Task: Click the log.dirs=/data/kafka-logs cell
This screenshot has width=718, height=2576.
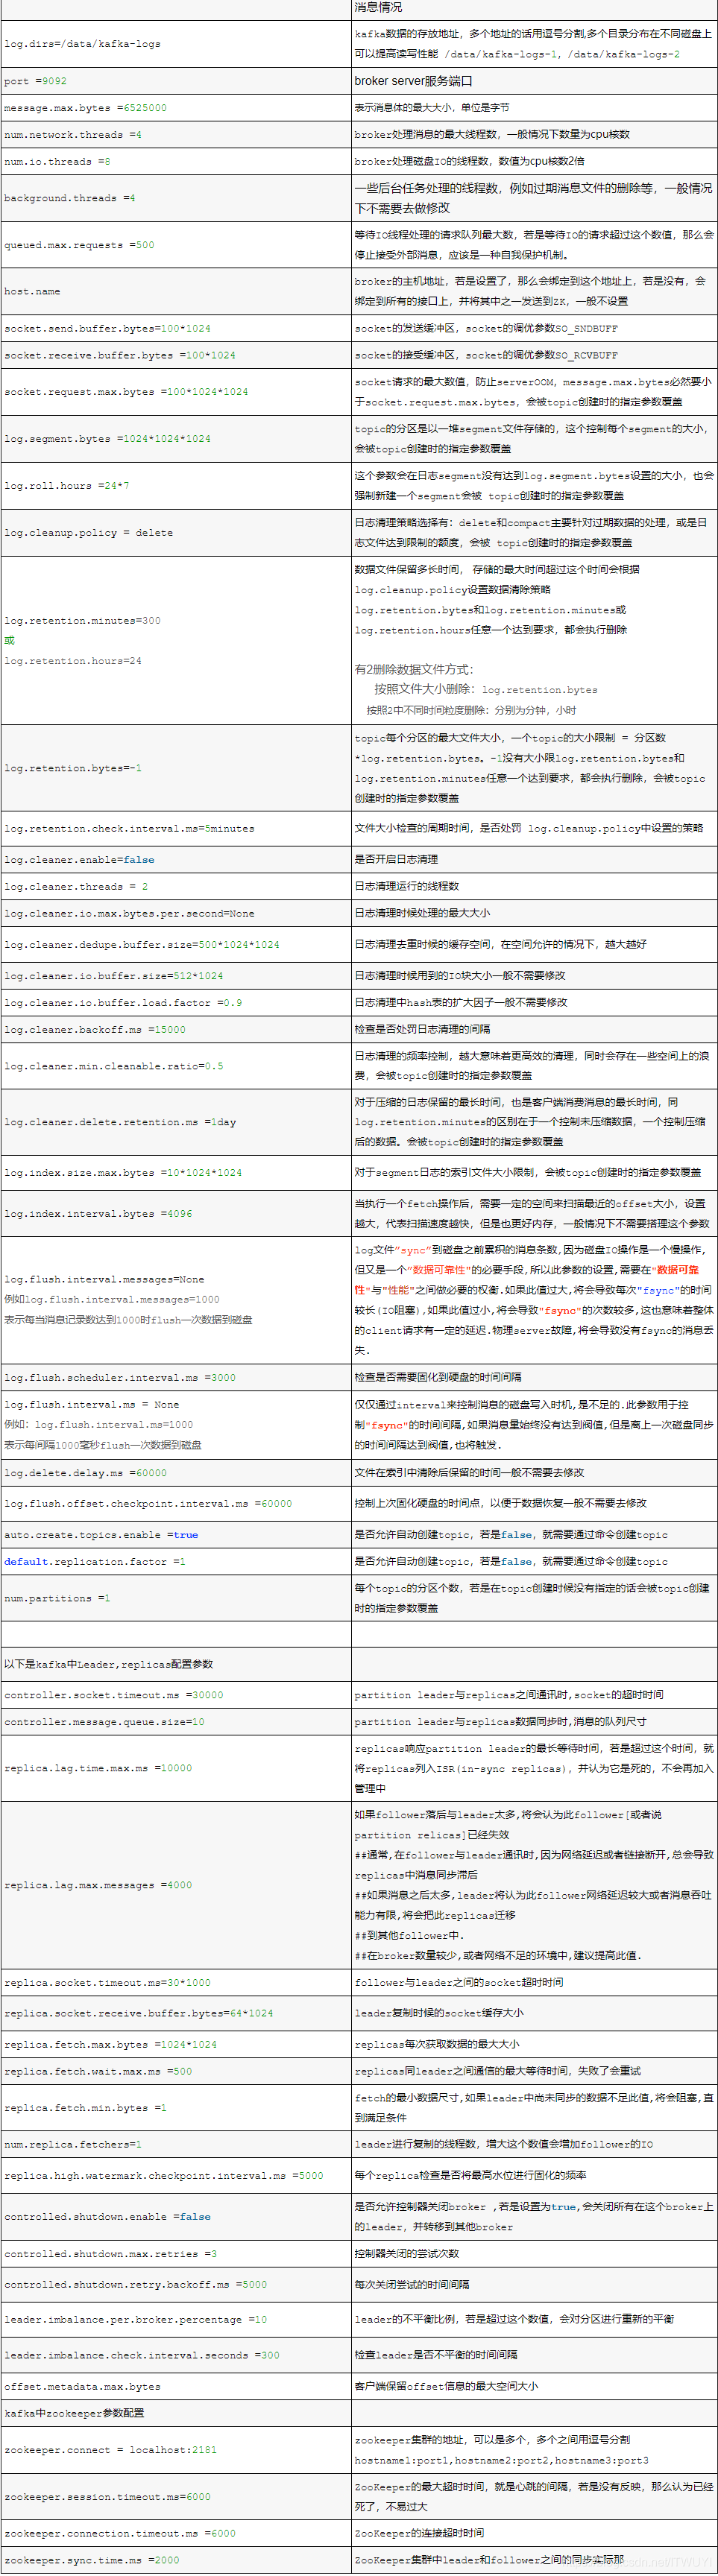Action: click(175, 44)
